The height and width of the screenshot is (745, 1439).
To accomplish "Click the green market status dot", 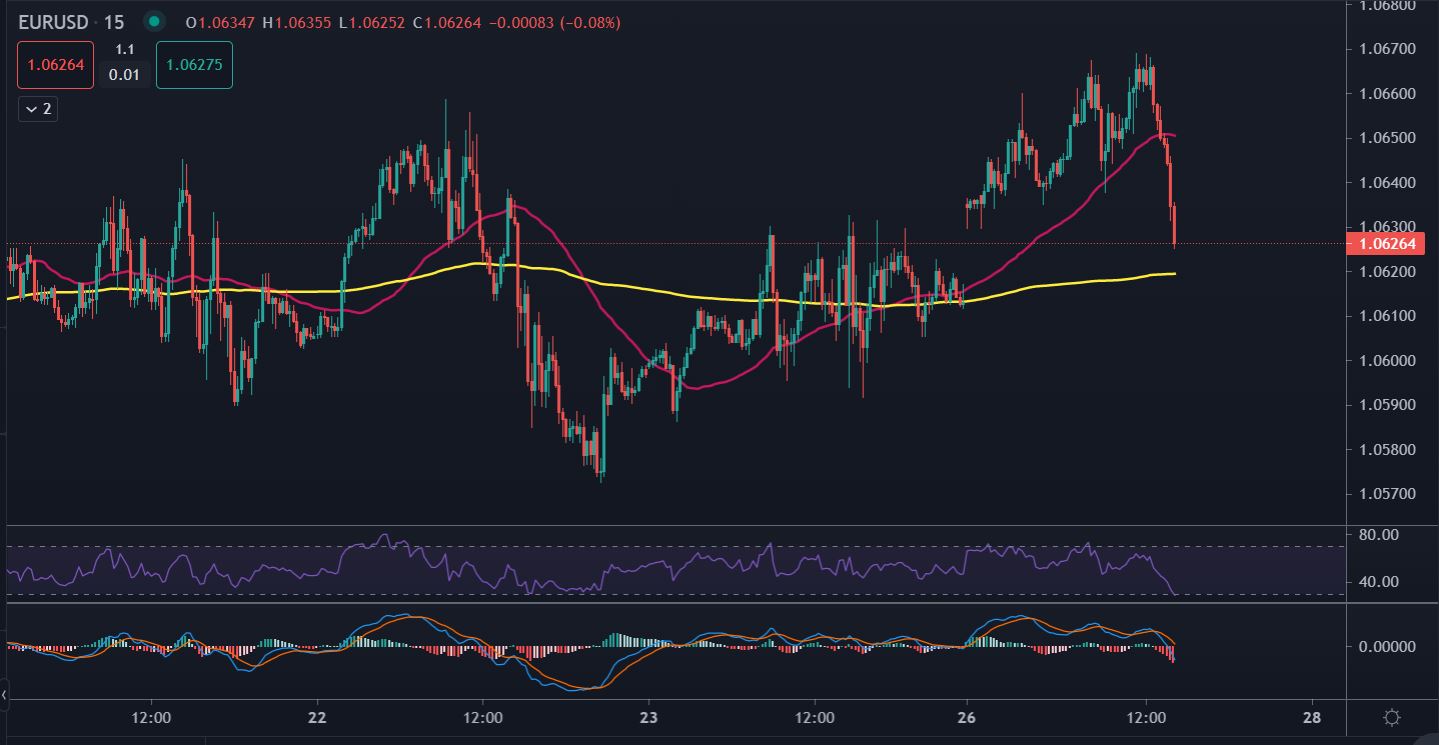I will (153, 21).
